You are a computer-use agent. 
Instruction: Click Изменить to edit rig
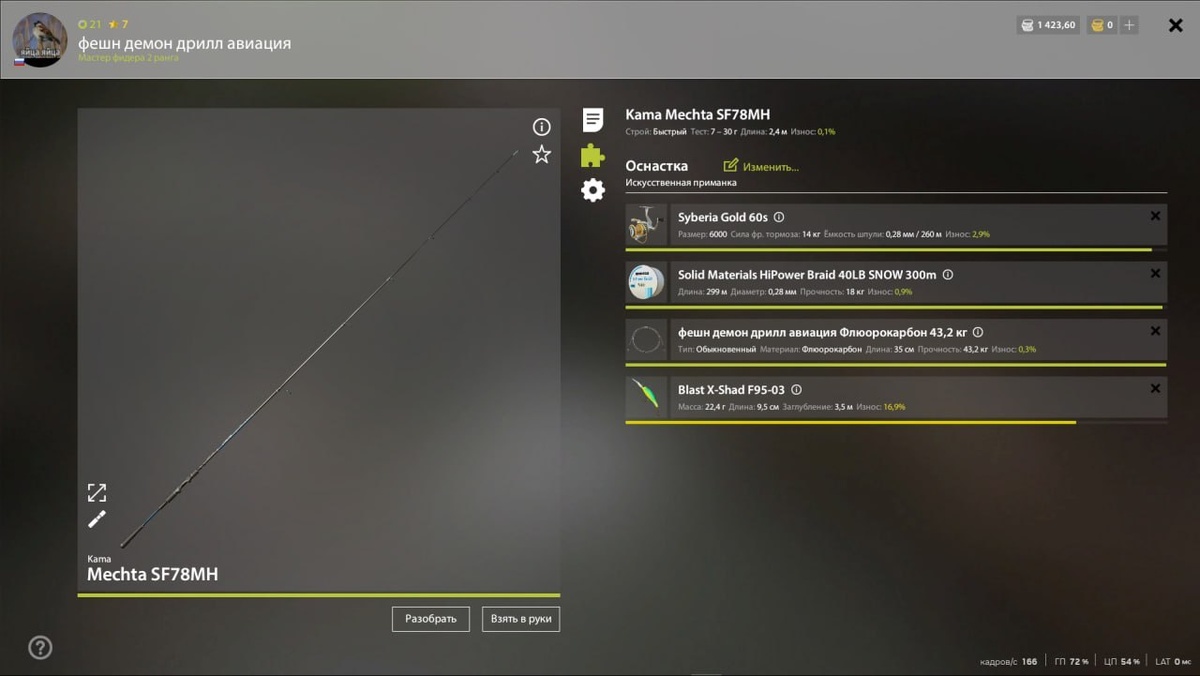(x=761, y=166)
